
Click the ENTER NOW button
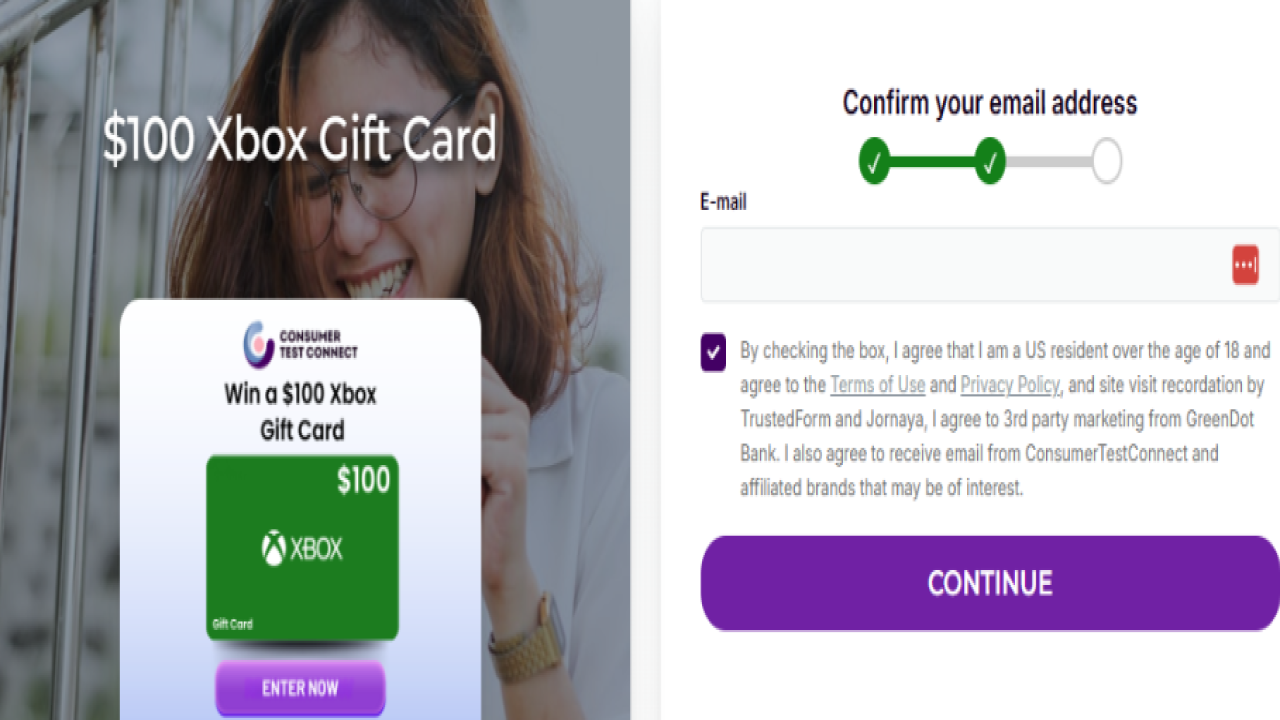pyautogui.click(x=300, y=688)
